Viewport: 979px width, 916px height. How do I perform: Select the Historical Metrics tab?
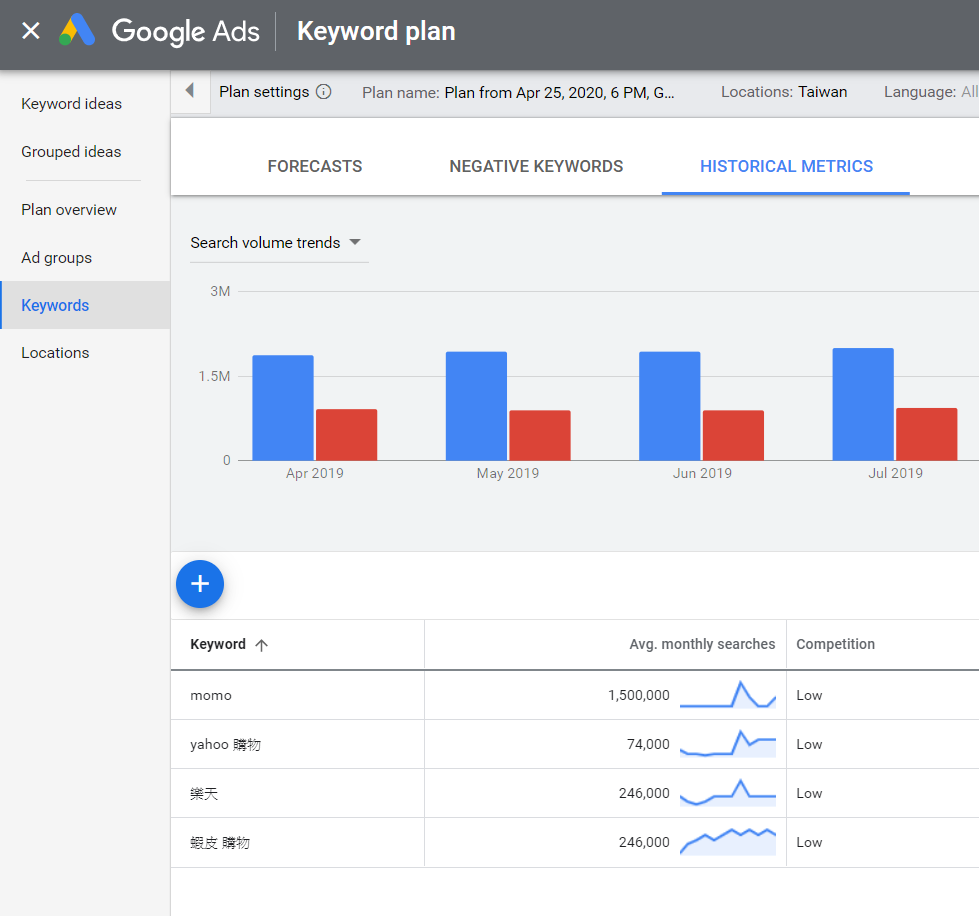tap(786, 167)
